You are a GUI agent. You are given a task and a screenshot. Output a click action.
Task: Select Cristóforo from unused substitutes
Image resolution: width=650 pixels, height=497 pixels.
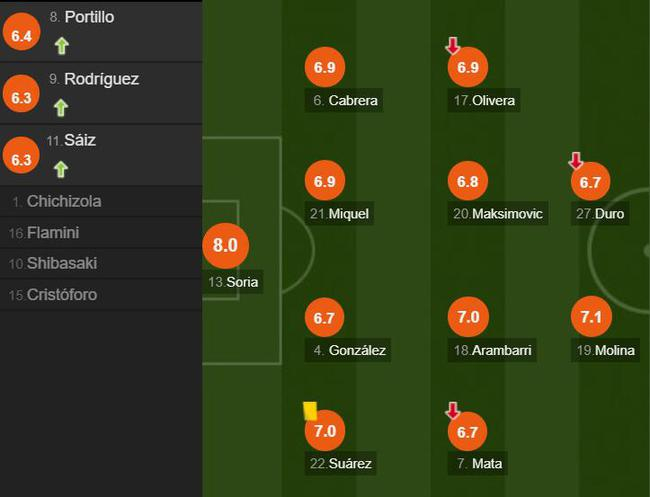point(62,295)
